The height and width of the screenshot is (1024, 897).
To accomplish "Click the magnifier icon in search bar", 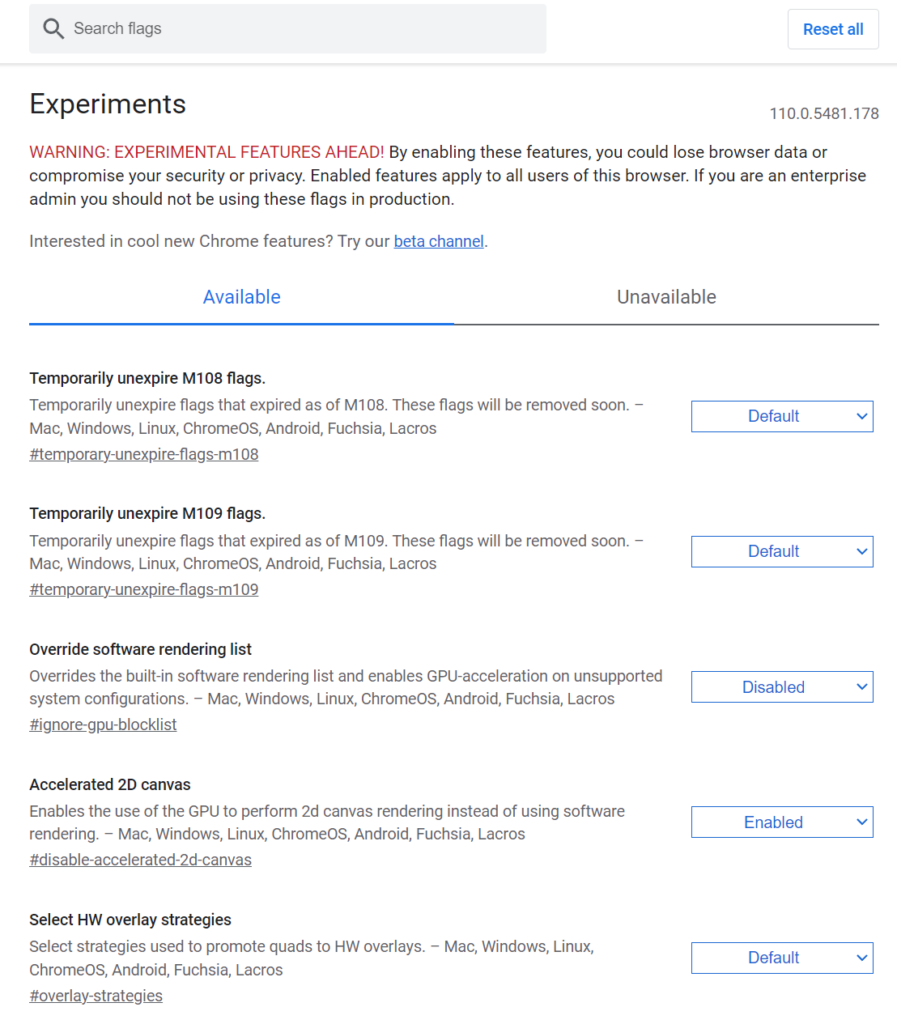I will [54, 29].
